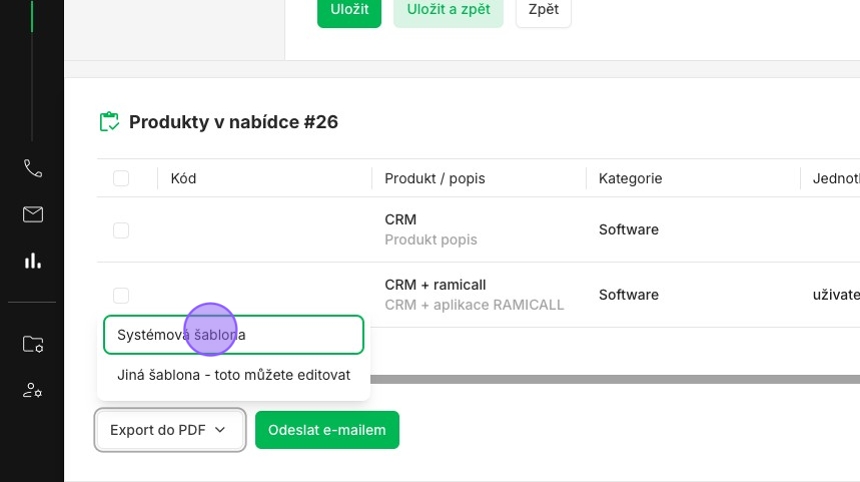Open the bar chart statistics icon
The image size is (860, 482).
tap(33, 260)
